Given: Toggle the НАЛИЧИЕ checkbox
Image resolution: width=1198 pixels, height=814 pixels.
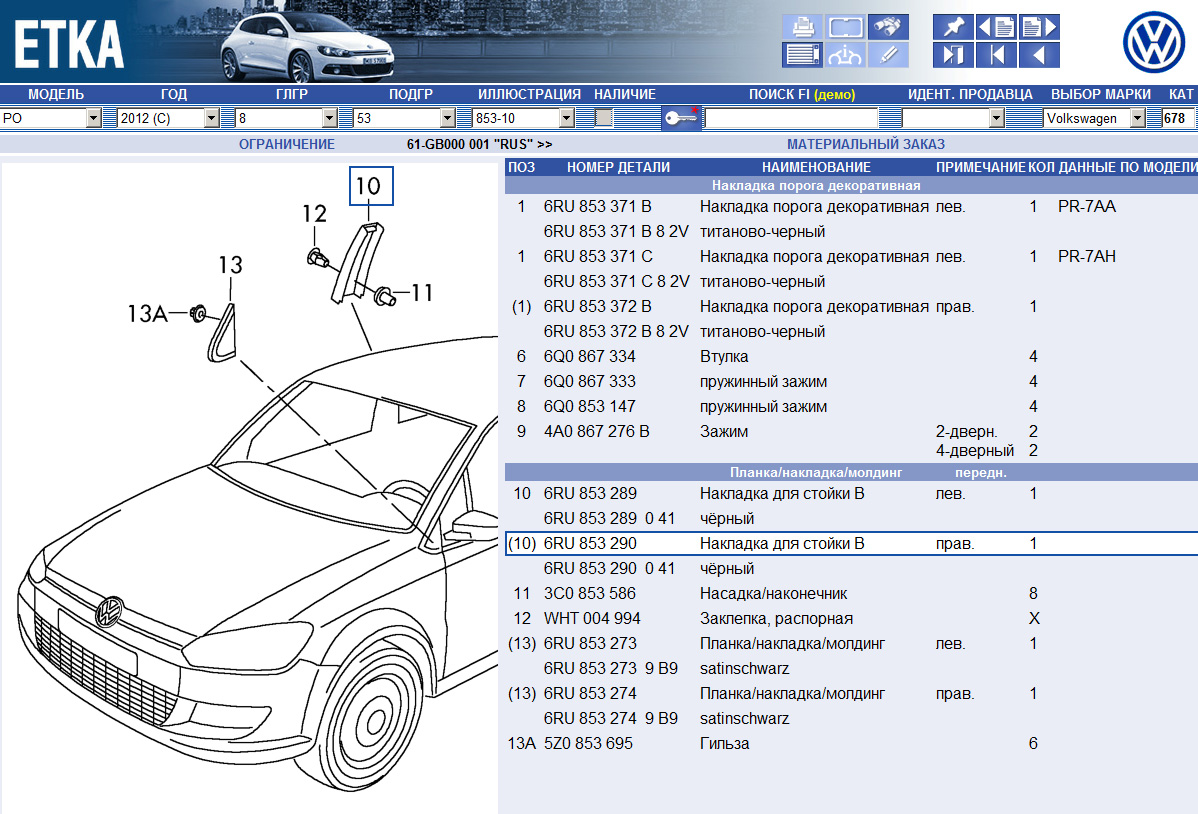Looking at the screenshot, I should point(603,118).
